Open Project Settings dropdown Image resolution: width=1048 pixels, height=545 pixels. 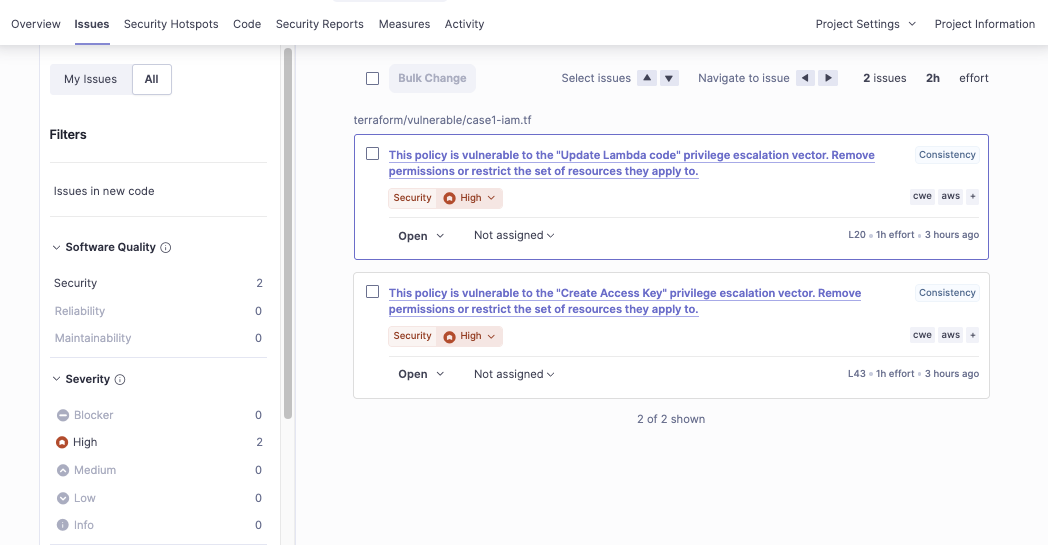click(x=866, y=24)
